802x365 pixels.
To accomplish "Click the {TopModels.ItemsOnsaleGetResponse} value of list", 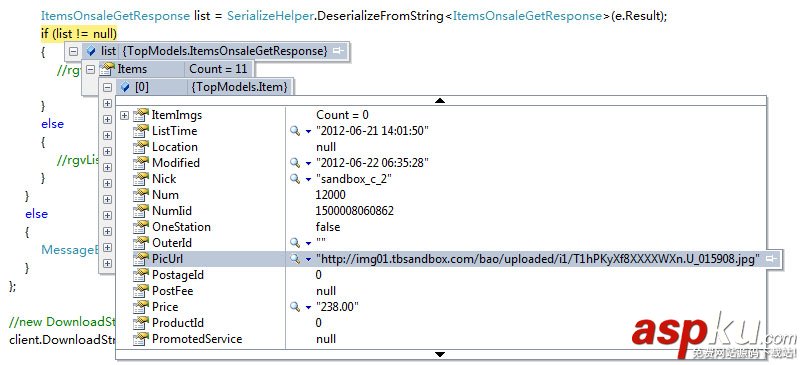I will 225,51.
